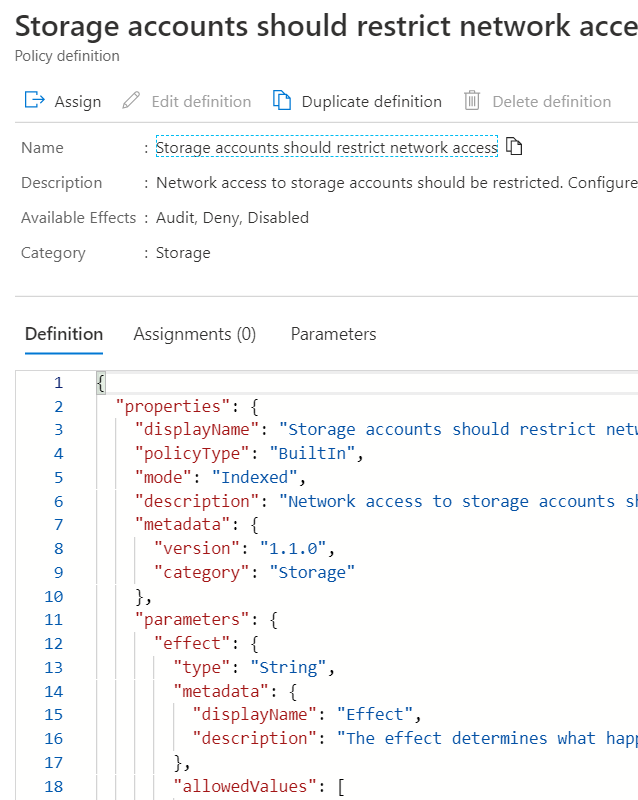
Task: Click the Available Effects text
Action: coord(79,217)
